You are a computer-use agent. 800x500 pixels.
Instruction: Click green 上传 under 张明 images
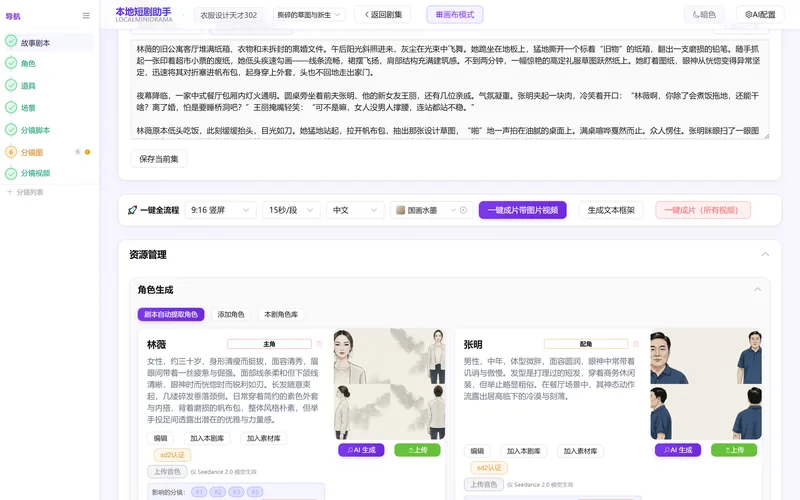point(734,450)
